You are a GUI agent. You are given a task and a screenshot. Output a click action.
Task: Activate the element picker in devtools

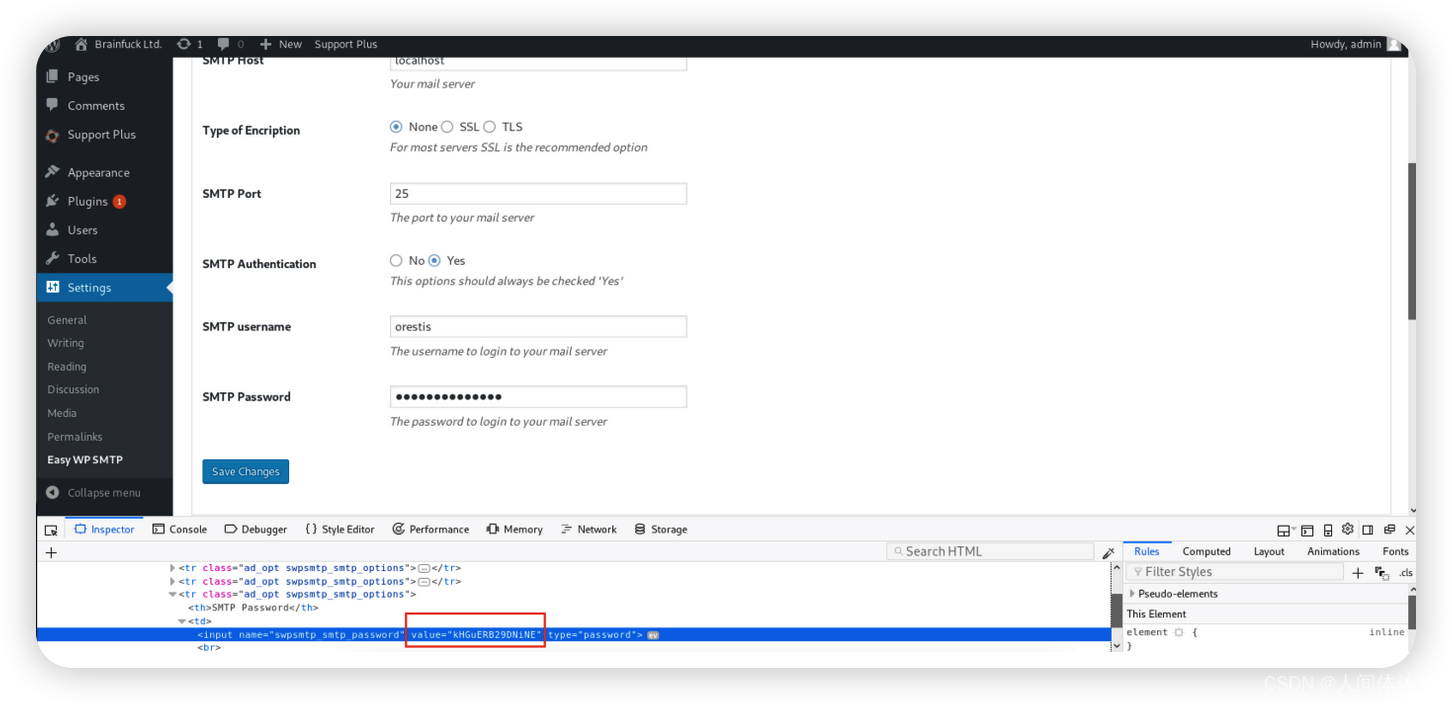[x=51, y=530]
